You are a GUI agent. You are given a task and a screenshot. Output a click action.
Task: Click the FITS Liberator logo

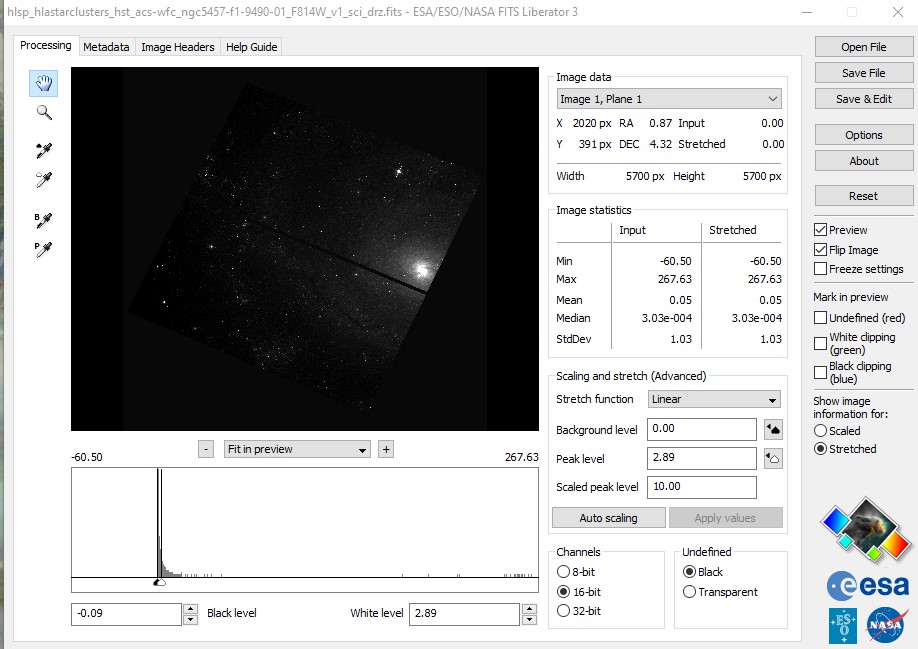point(865,528)
